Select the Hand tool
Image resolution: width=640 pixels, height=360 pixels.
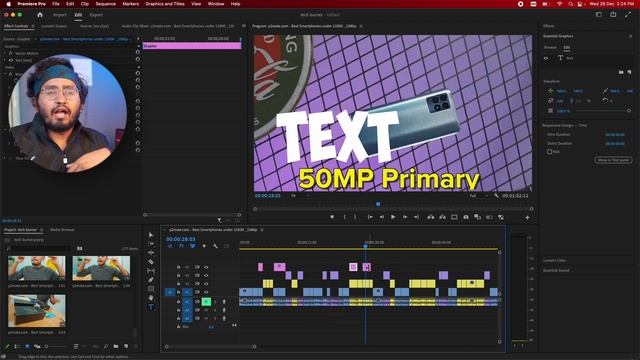click(151, 298)
